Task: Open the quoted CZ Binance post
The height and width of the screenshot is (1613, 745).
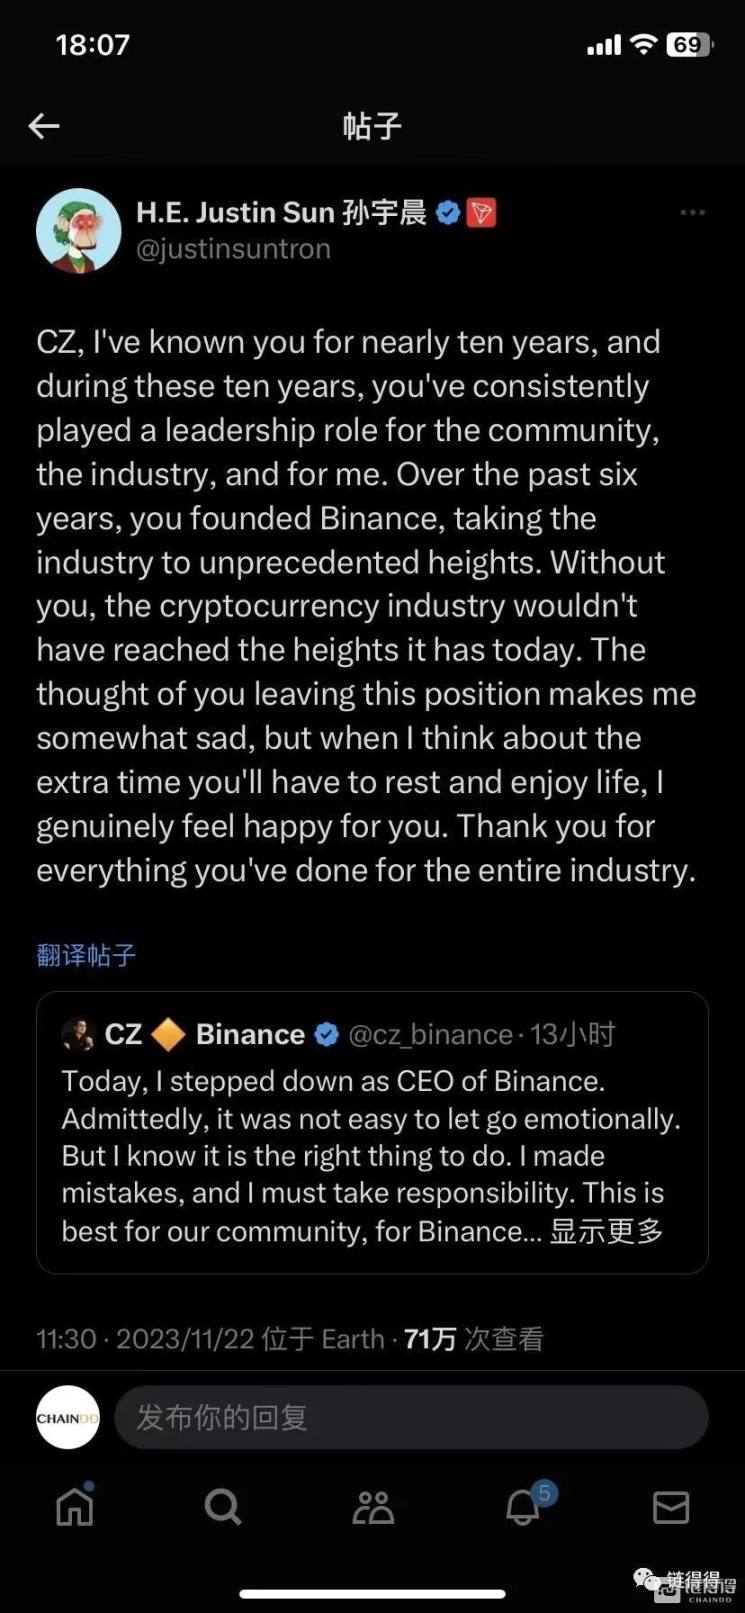Action: pyautogui.click(x=372, y=1150)
